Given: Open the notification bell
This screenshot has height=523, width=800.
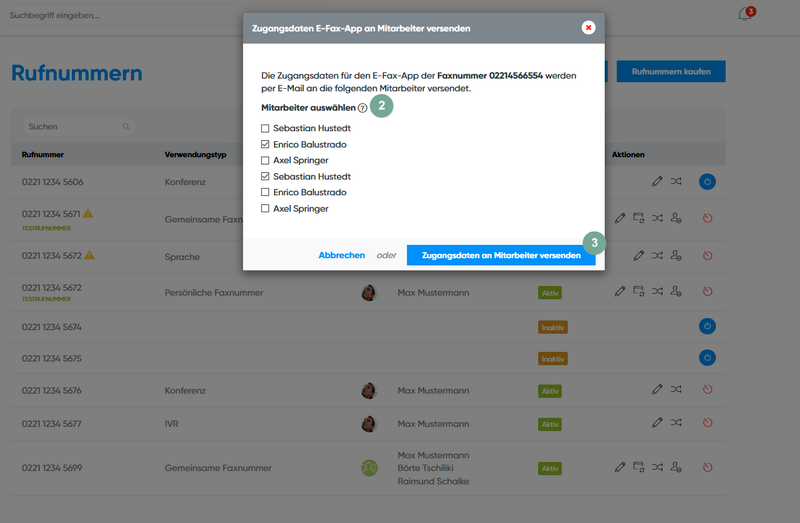Looking at the screenshot, I should click(744, 15).
